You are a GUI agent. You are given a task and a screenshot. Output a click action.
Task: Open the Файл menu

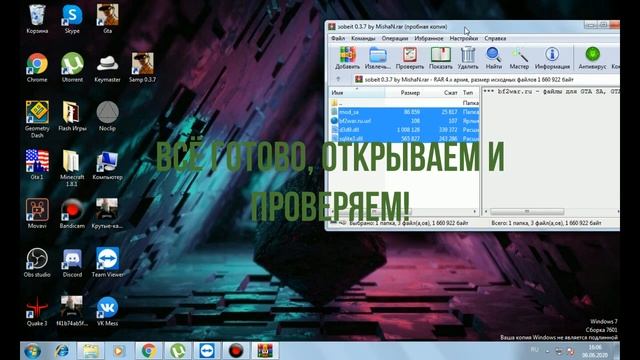338,38
